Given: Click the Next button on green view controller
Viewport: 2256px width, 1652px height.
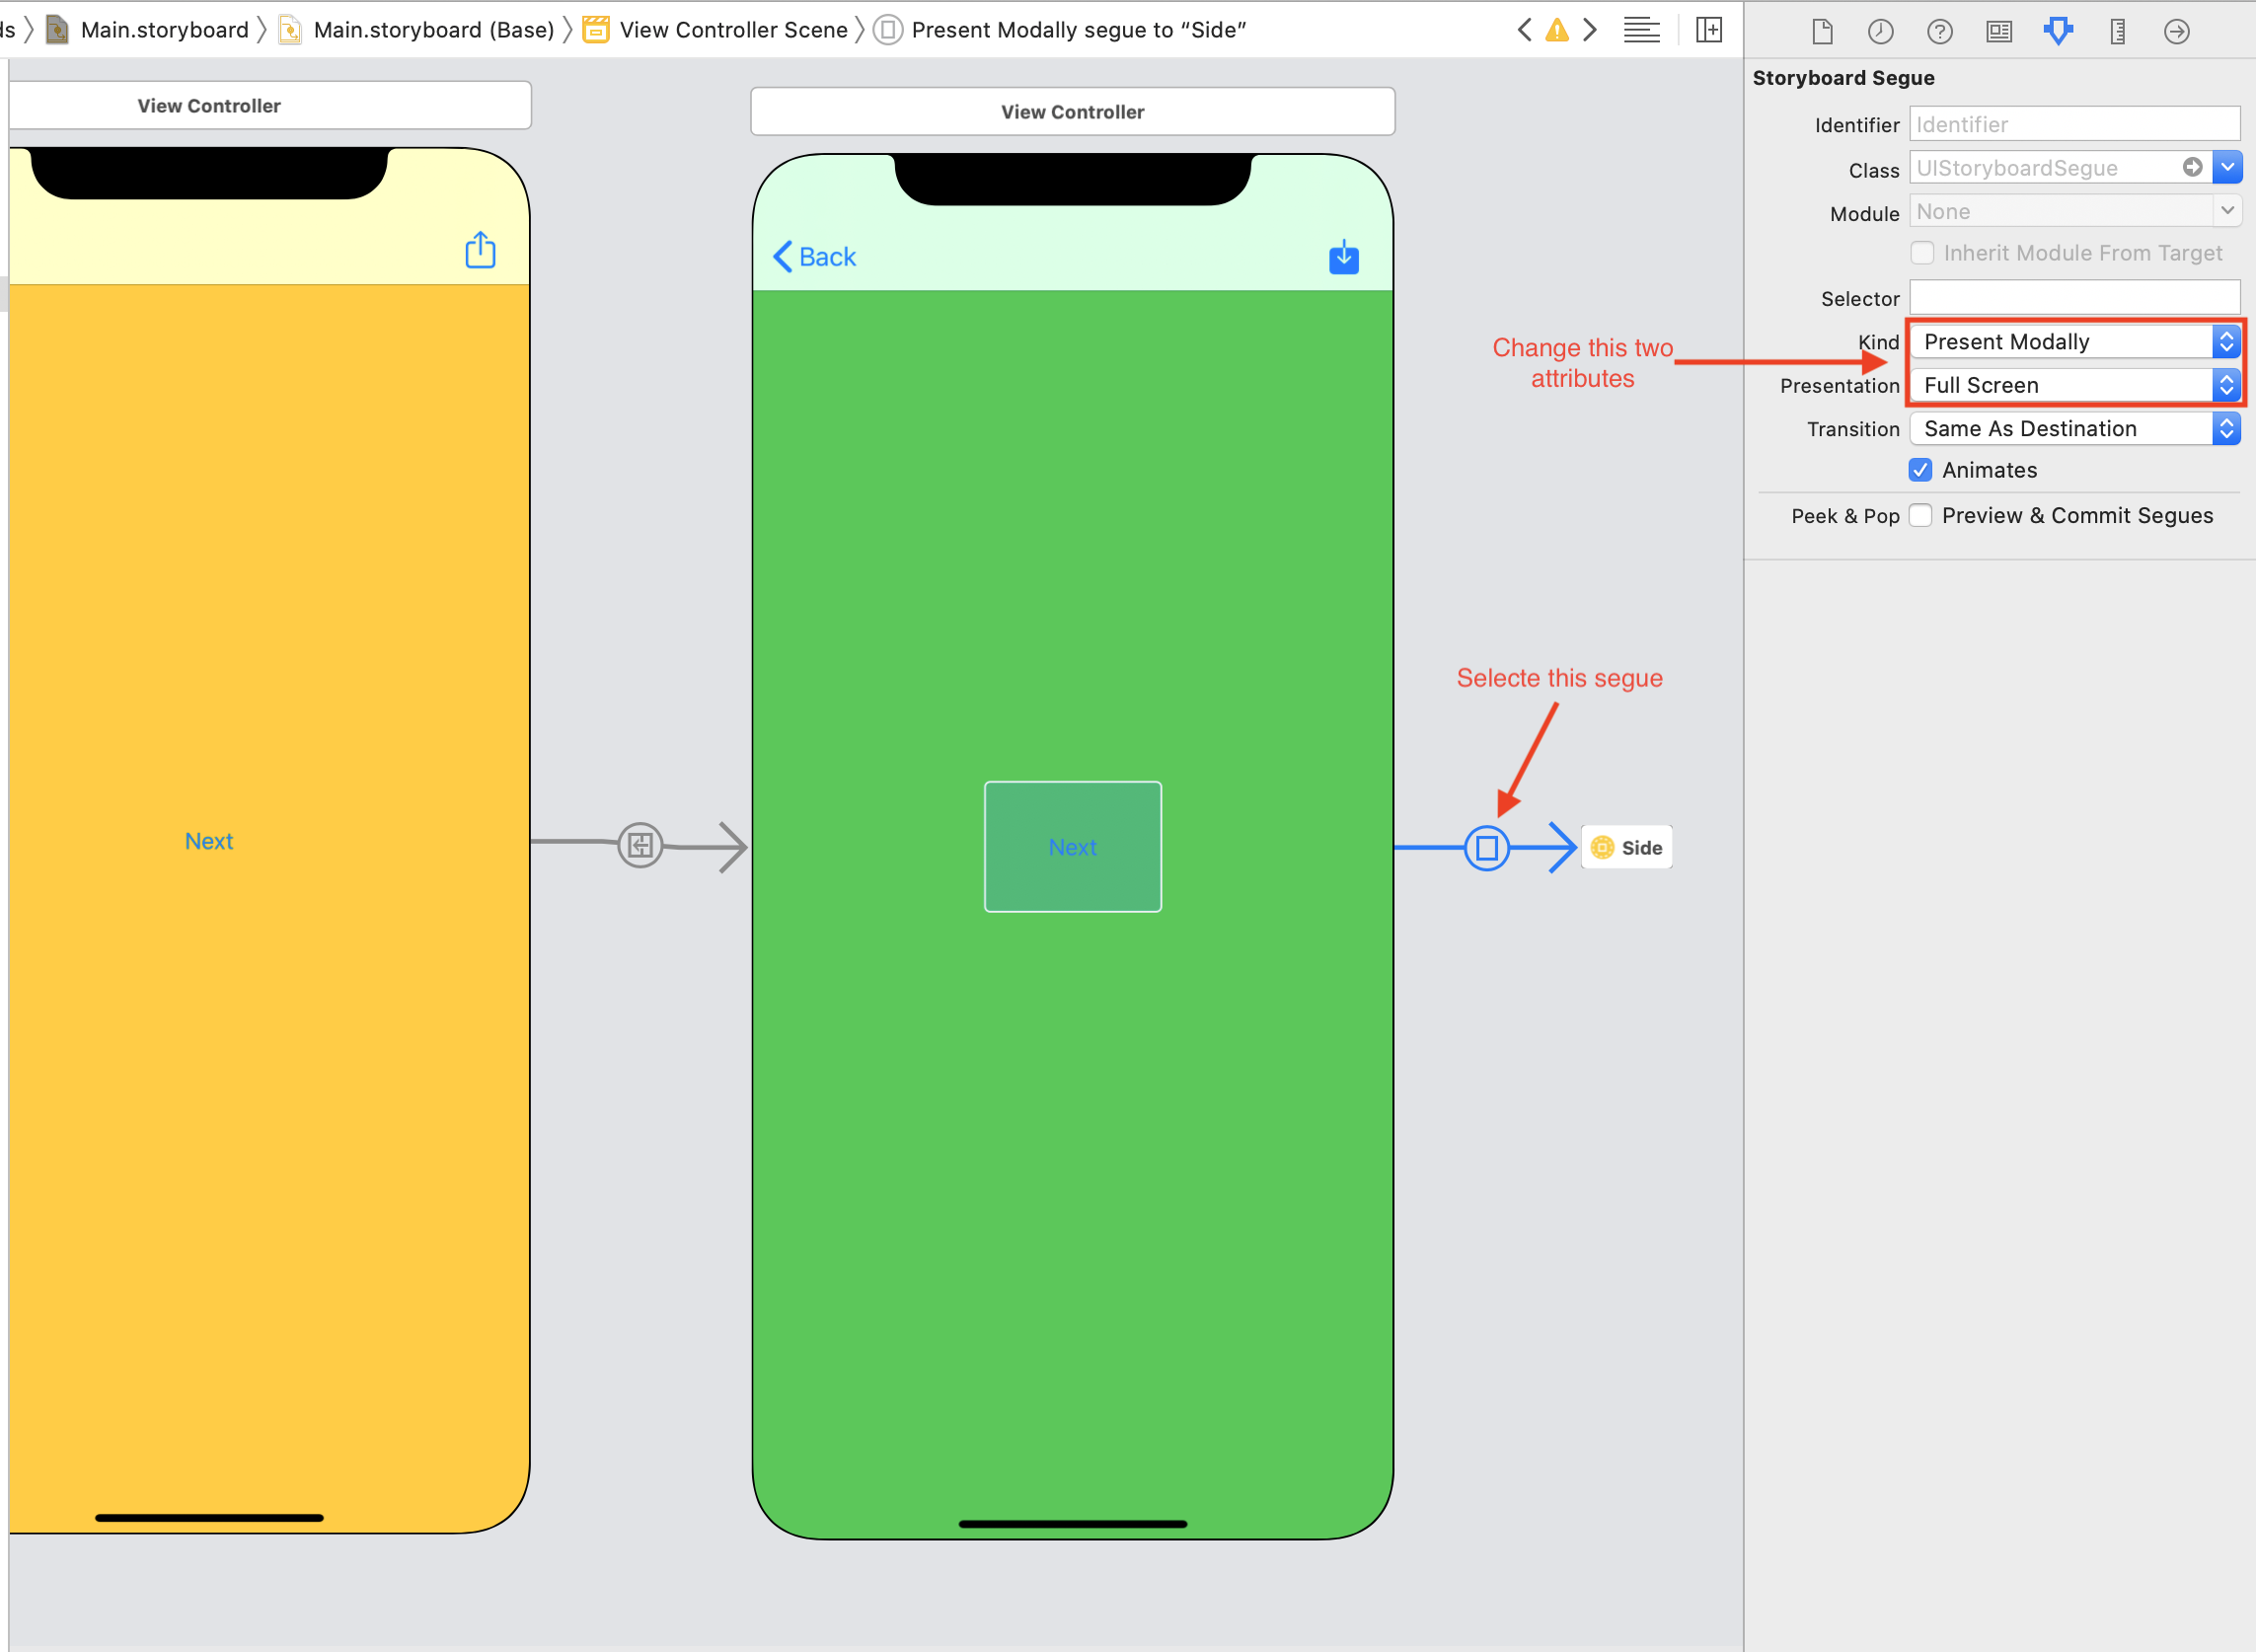Looking at the screenshot, I should (x=1072, y=846).
